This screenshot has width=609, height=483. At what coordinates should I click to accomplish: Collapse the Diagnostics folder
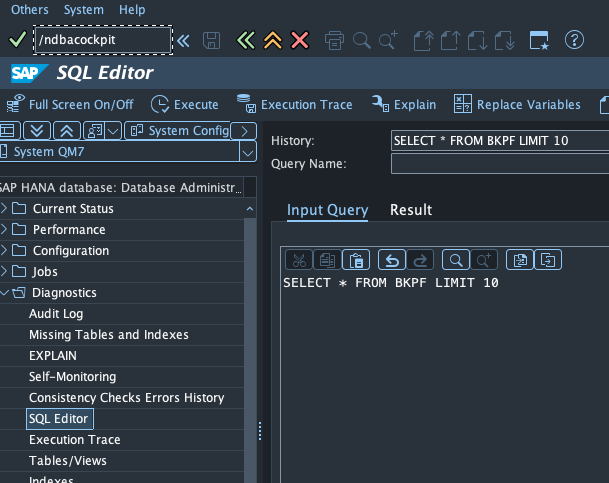point(4,292)
